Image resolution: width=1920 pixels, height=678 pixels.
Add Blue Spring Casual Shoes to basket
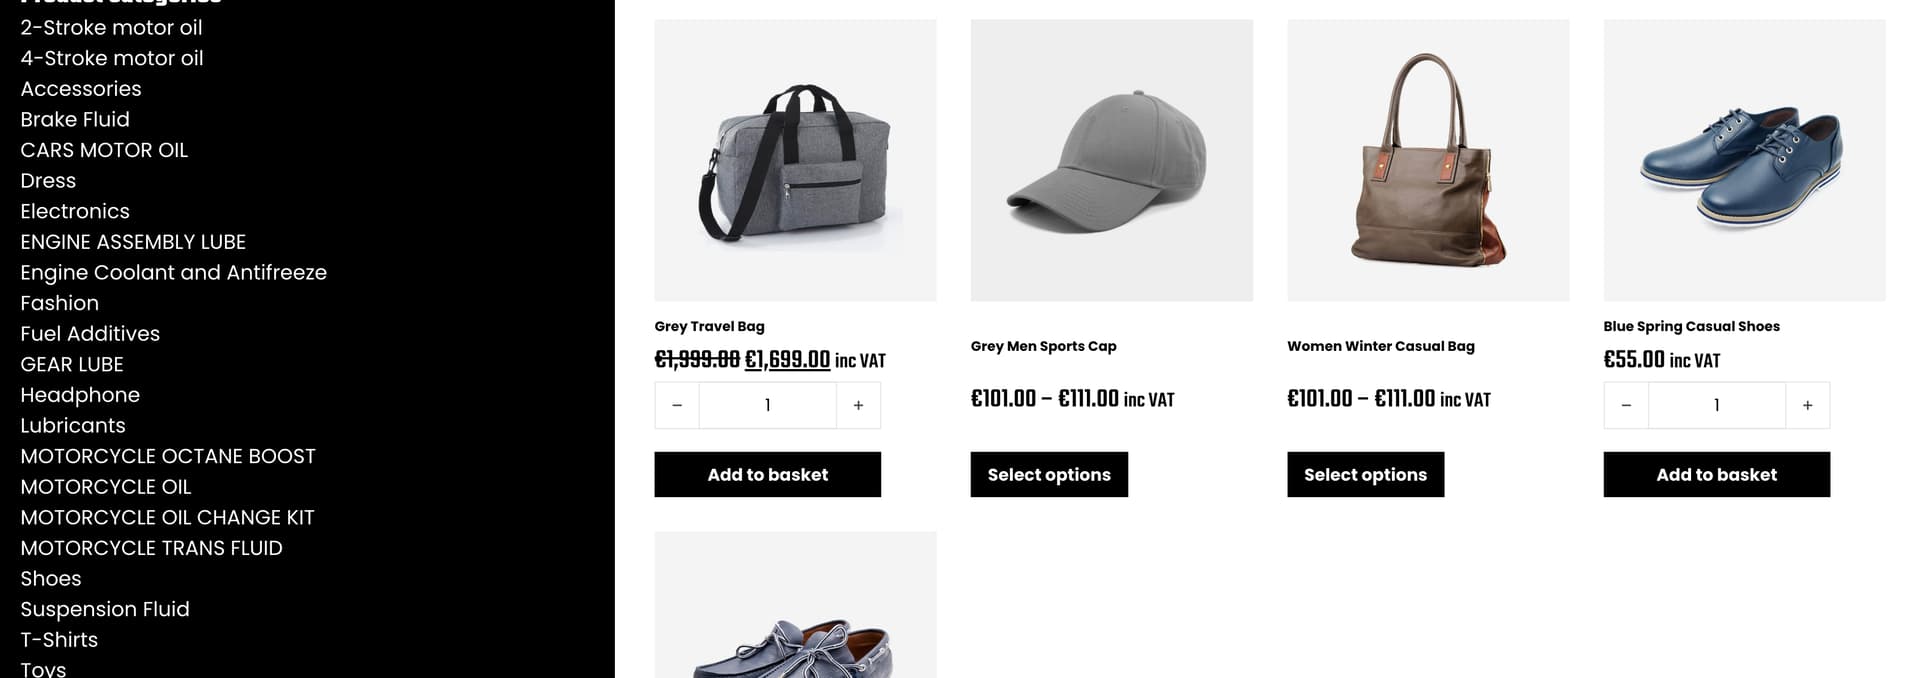coord(1717,474)
